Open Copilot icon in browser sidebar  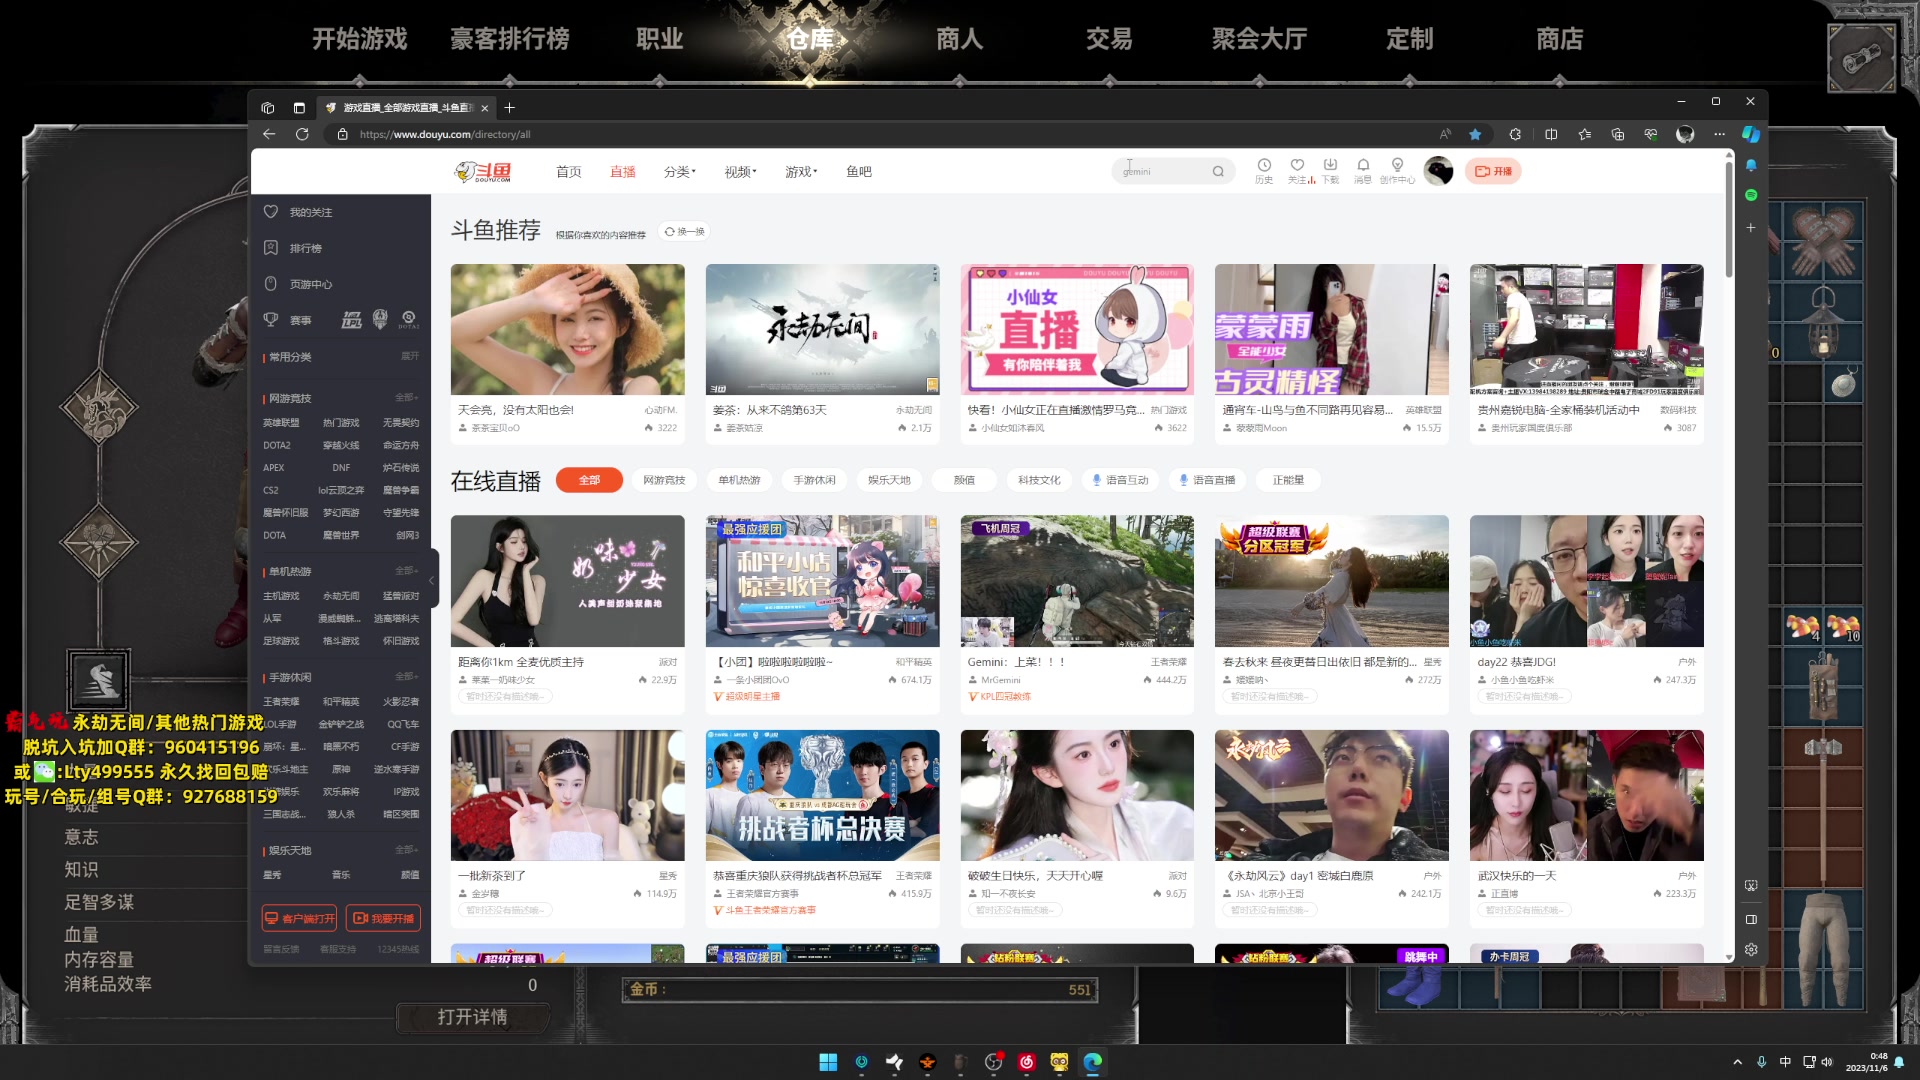pyautogui.click(x=1751, y=134)
